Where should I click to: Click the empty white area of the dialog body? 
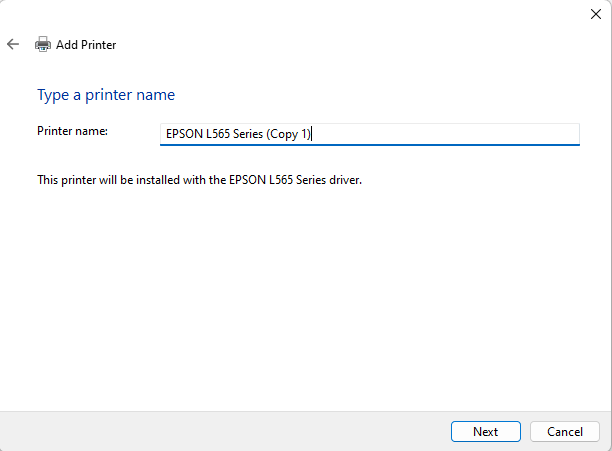pos(300,300)
